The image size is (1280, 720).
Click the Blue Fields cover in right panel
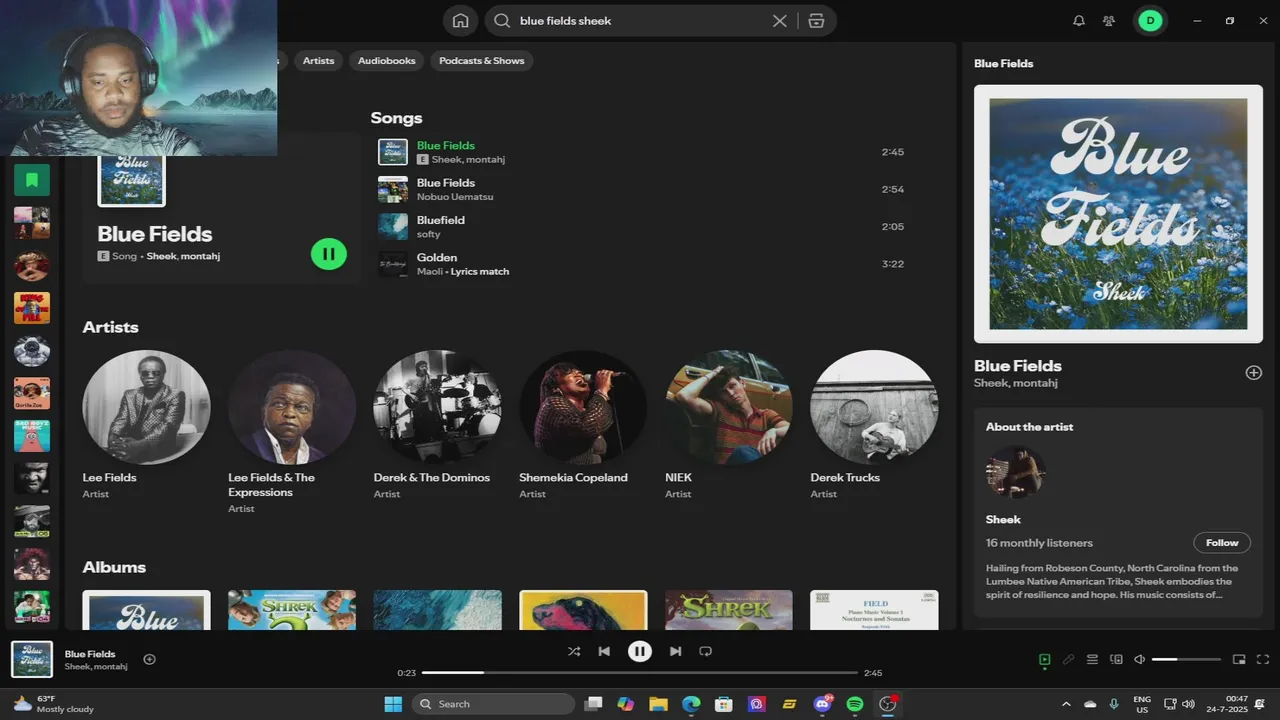click(1118, 213)
